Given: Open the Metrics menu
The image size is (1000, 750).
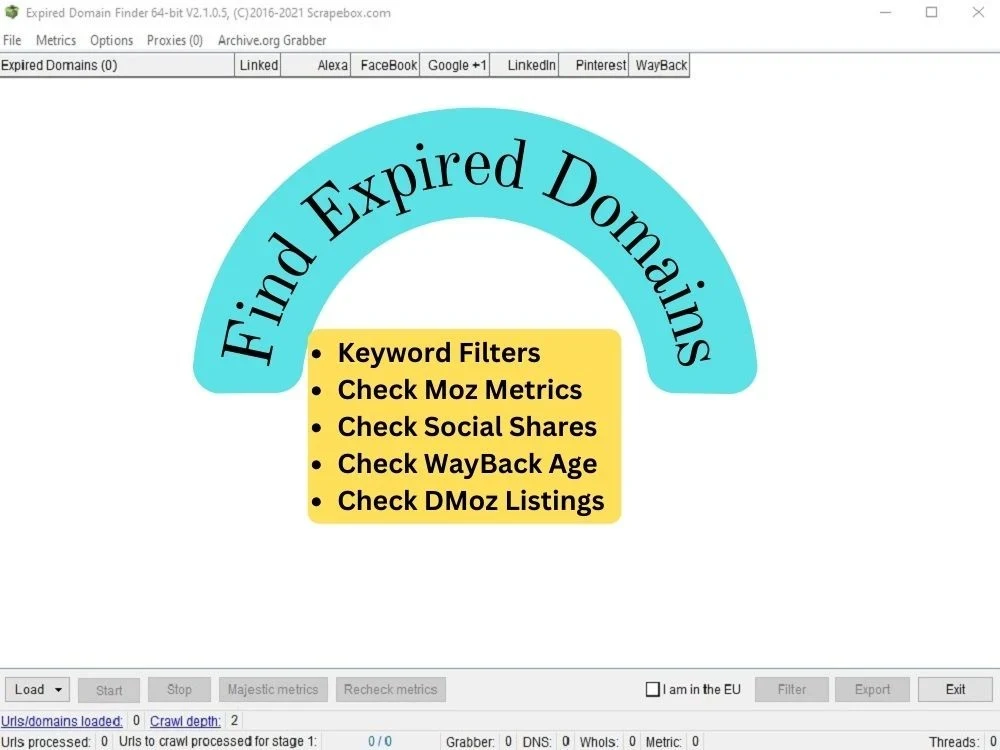Looking at the screenshot, I should 55,40.
